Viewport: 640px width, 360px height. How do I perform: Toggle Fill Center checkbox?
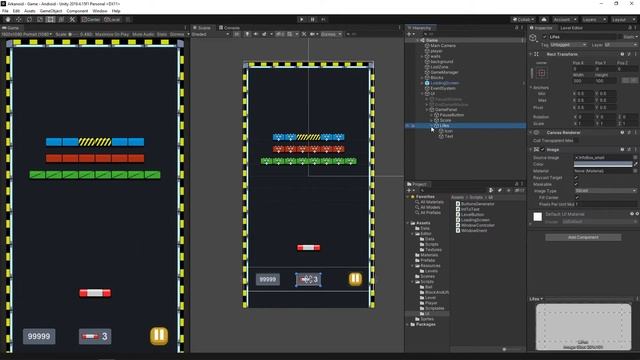(576, 197)
